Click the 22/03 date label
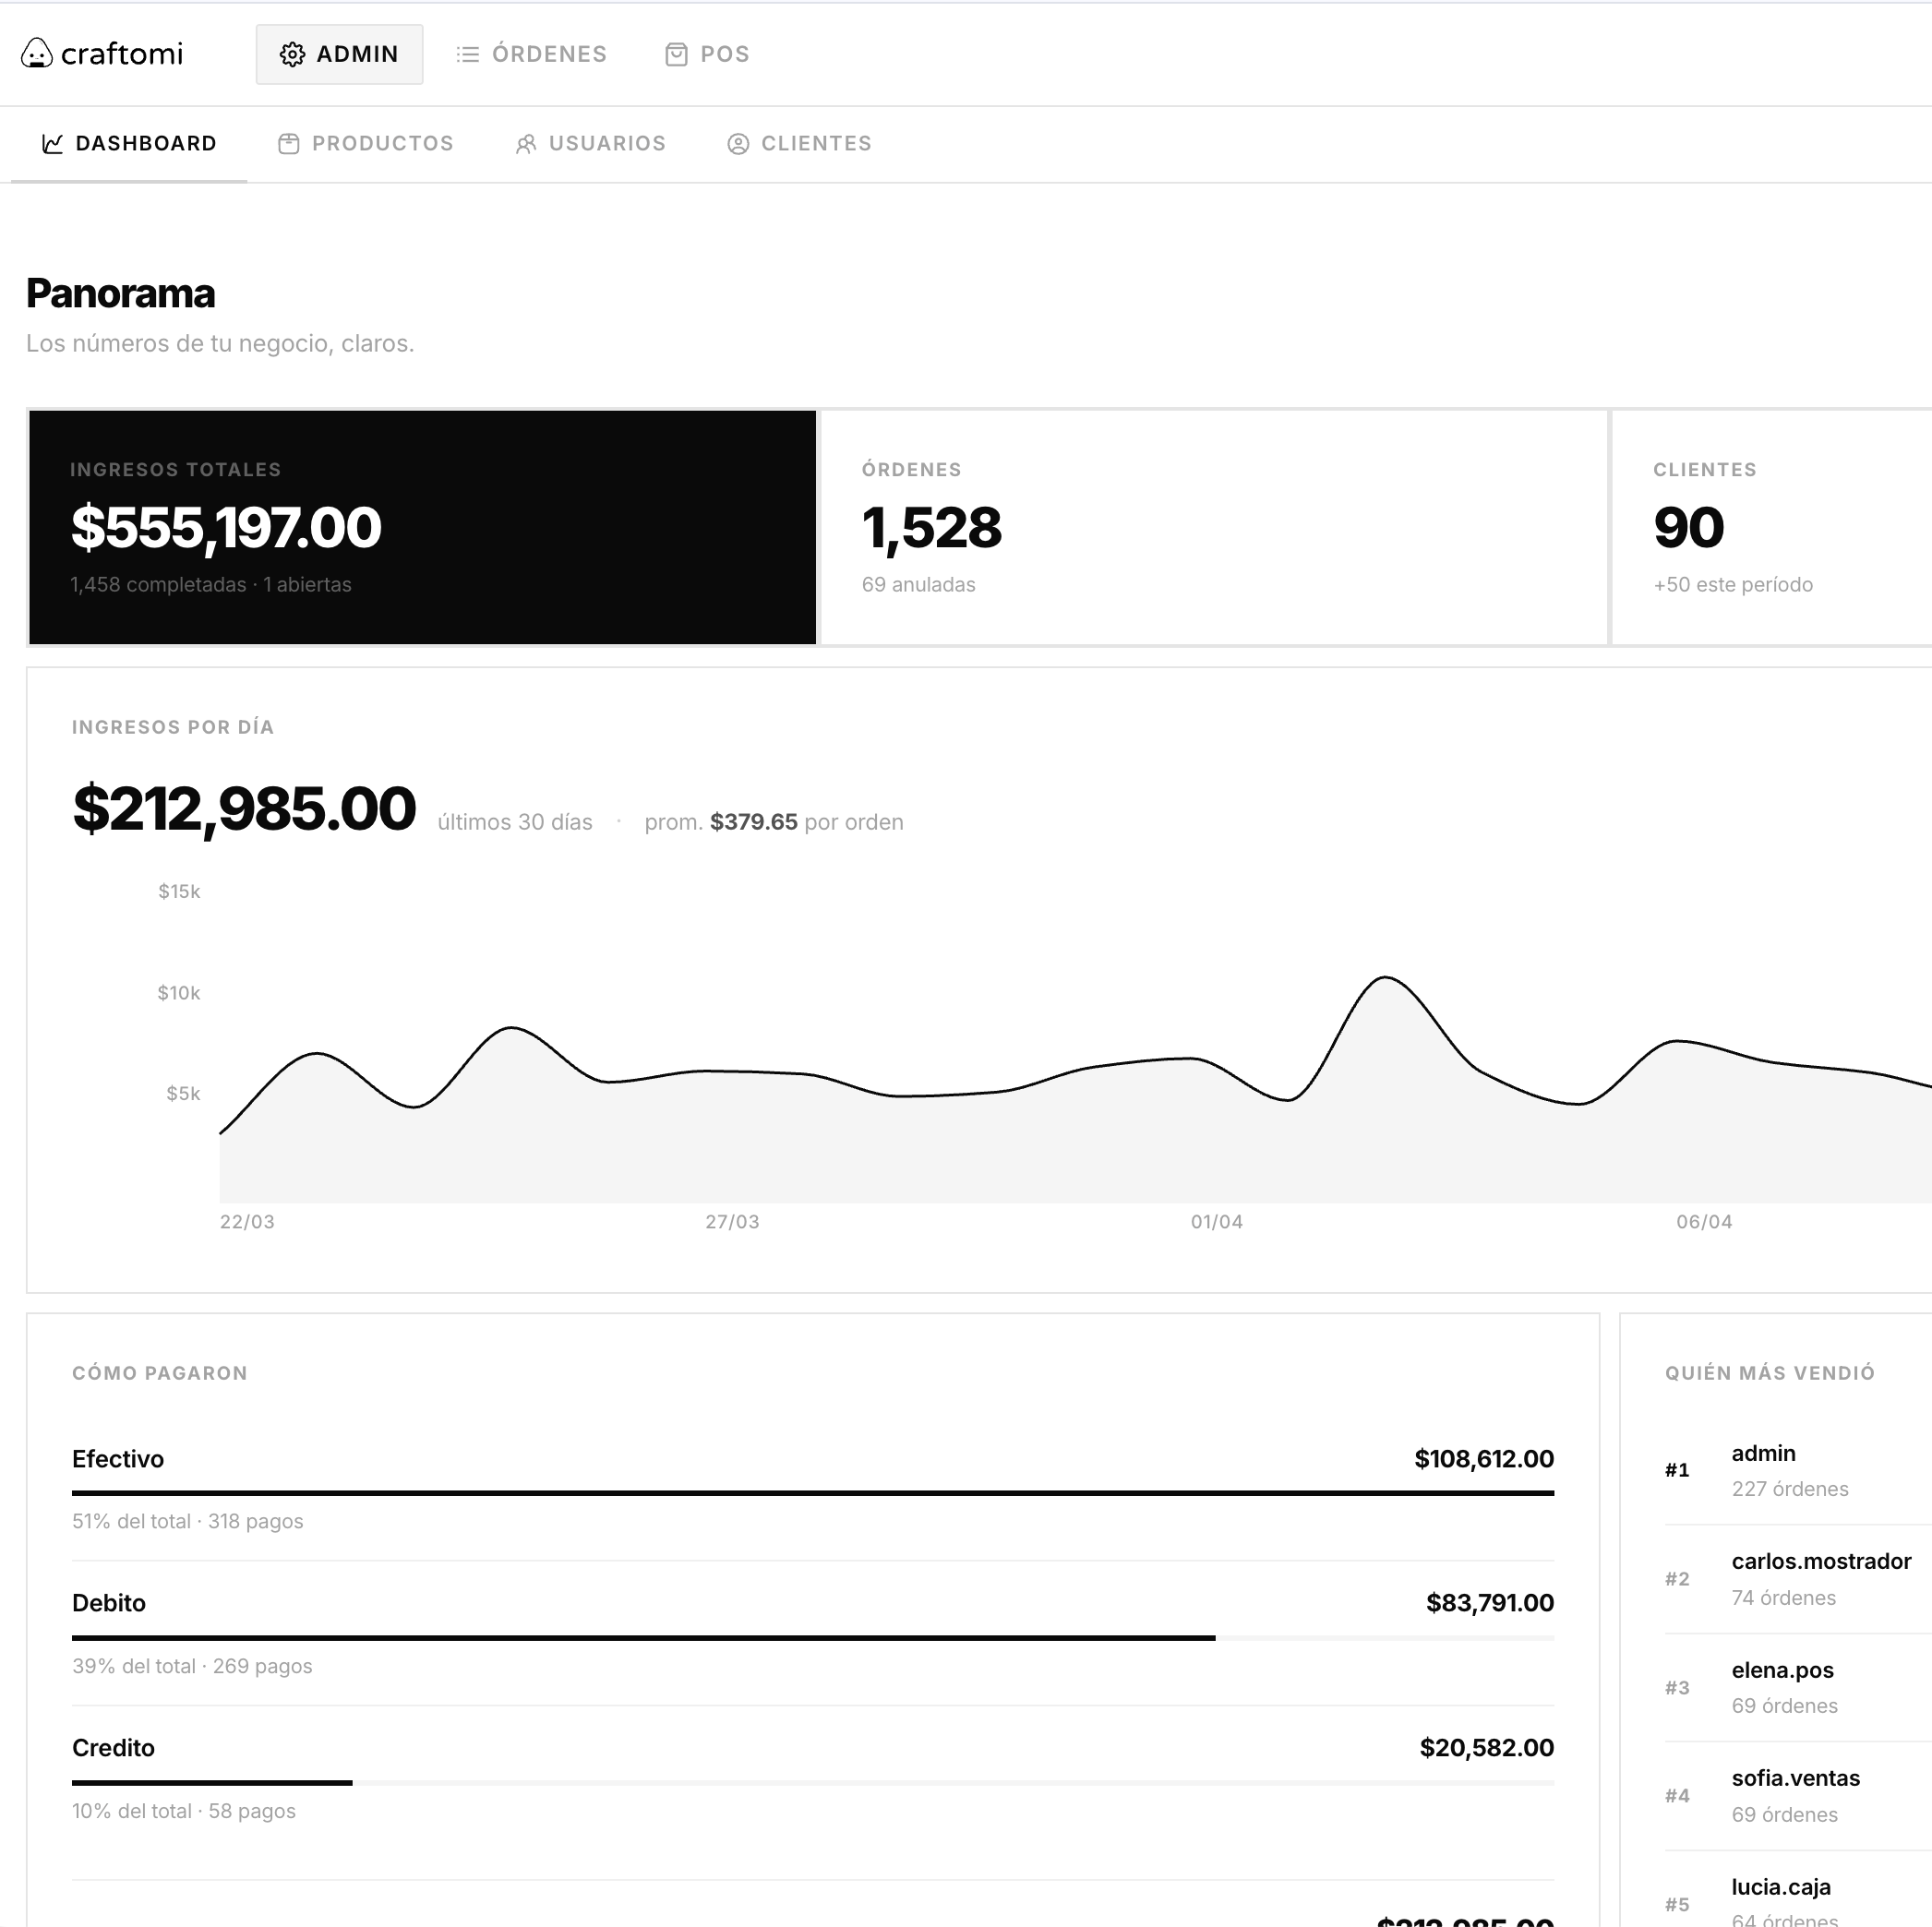 pos(247,1222)
